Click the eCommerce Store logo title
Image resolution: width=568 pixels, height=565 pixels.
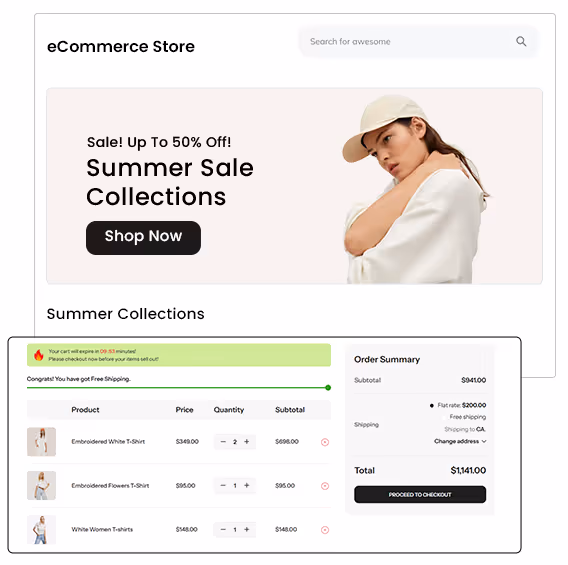121,46
